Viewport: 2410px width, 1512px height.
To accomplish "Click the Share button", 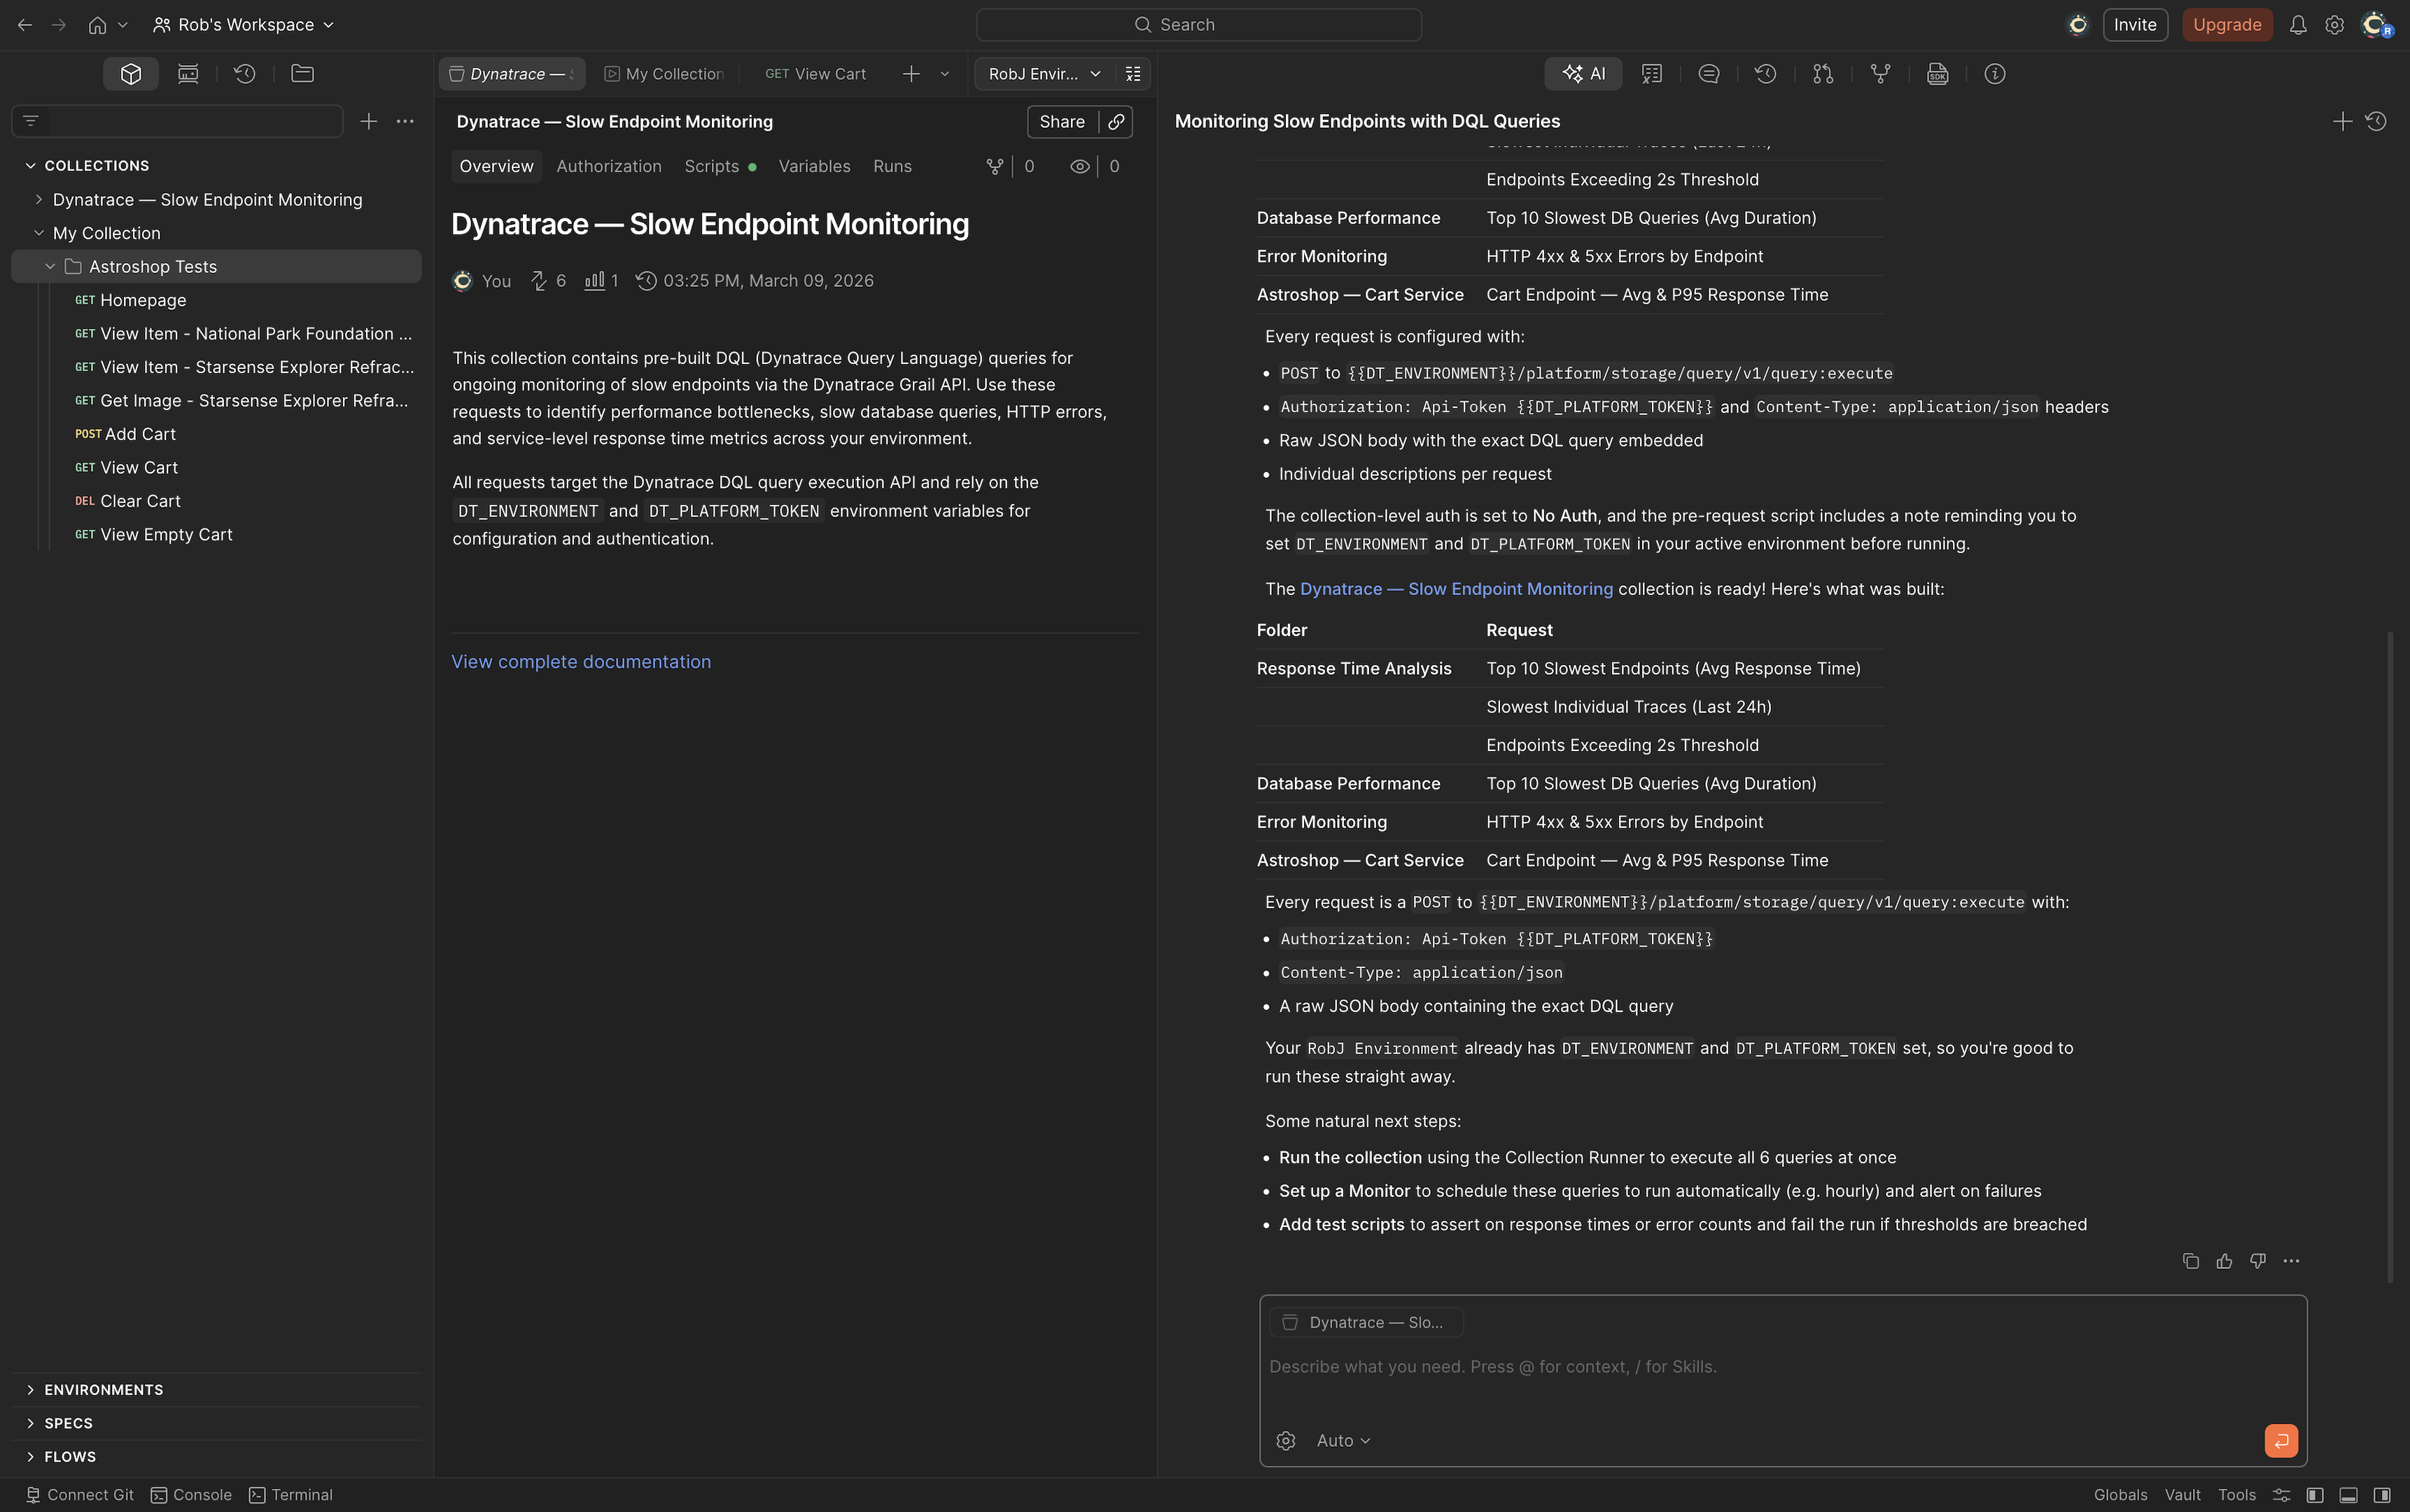I will coord(1061,121).
